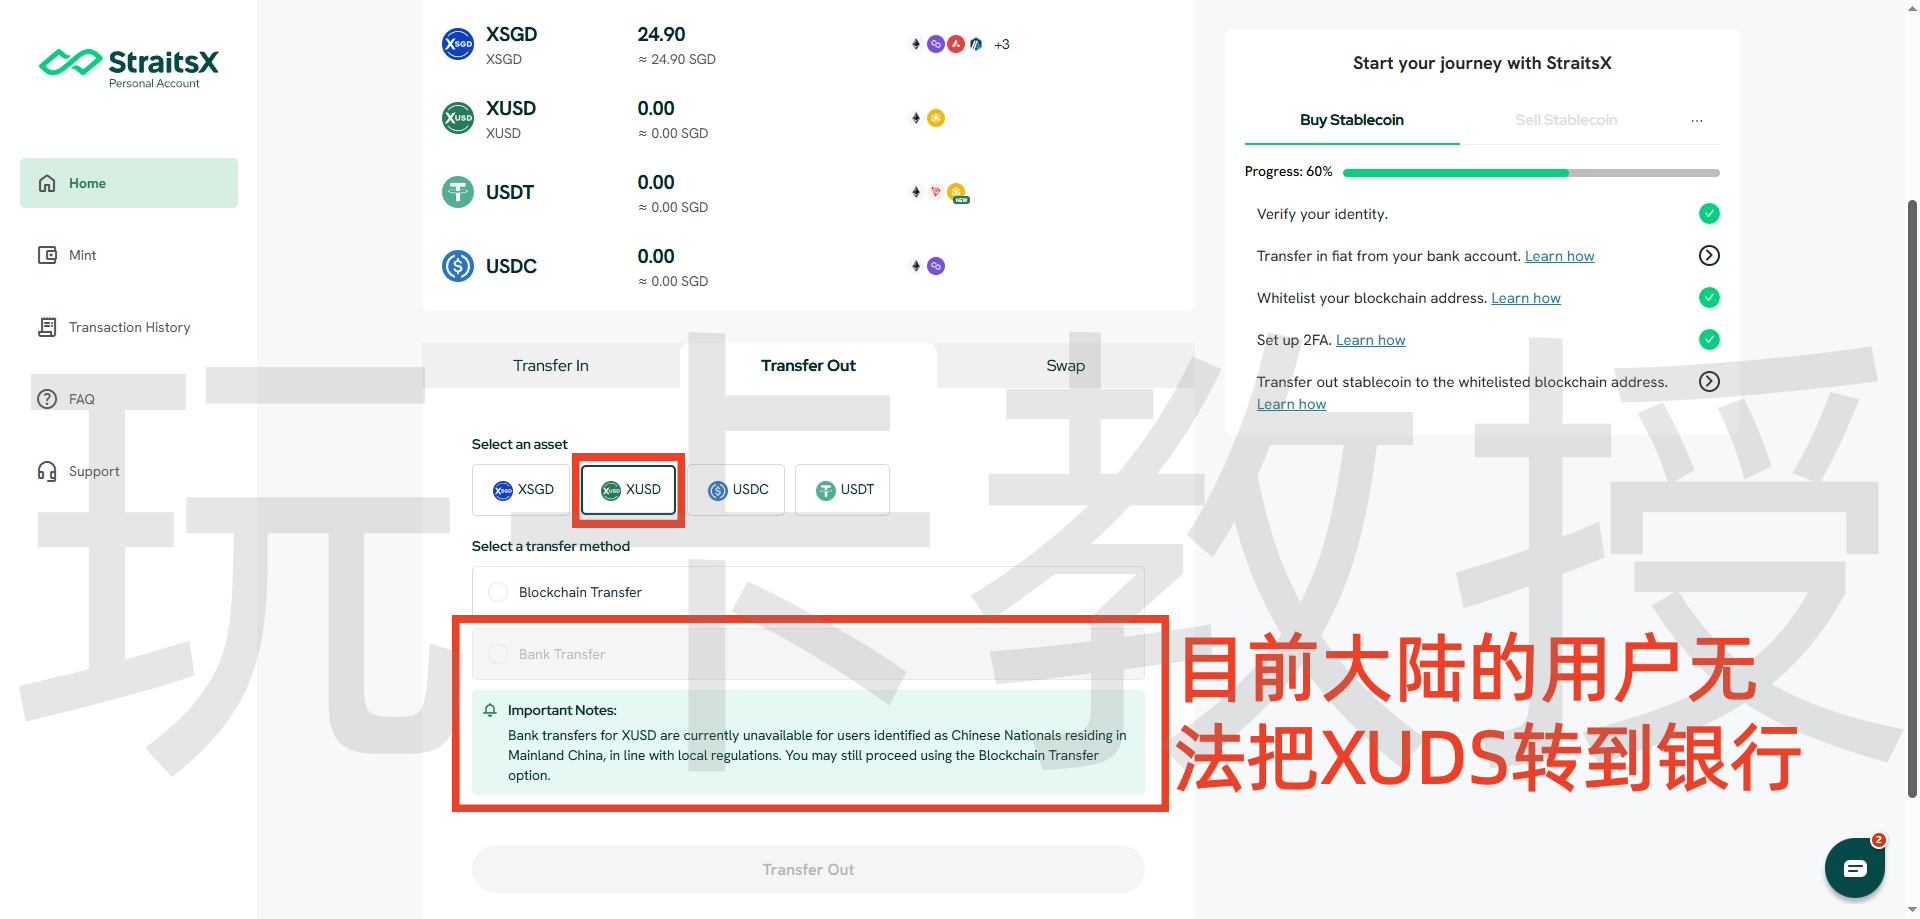The height and width of the screenshot is (919, 1920).
Task: Expand the transfer in fiat step arrow
Action: pyautogui.click(x=1709, y=256)
